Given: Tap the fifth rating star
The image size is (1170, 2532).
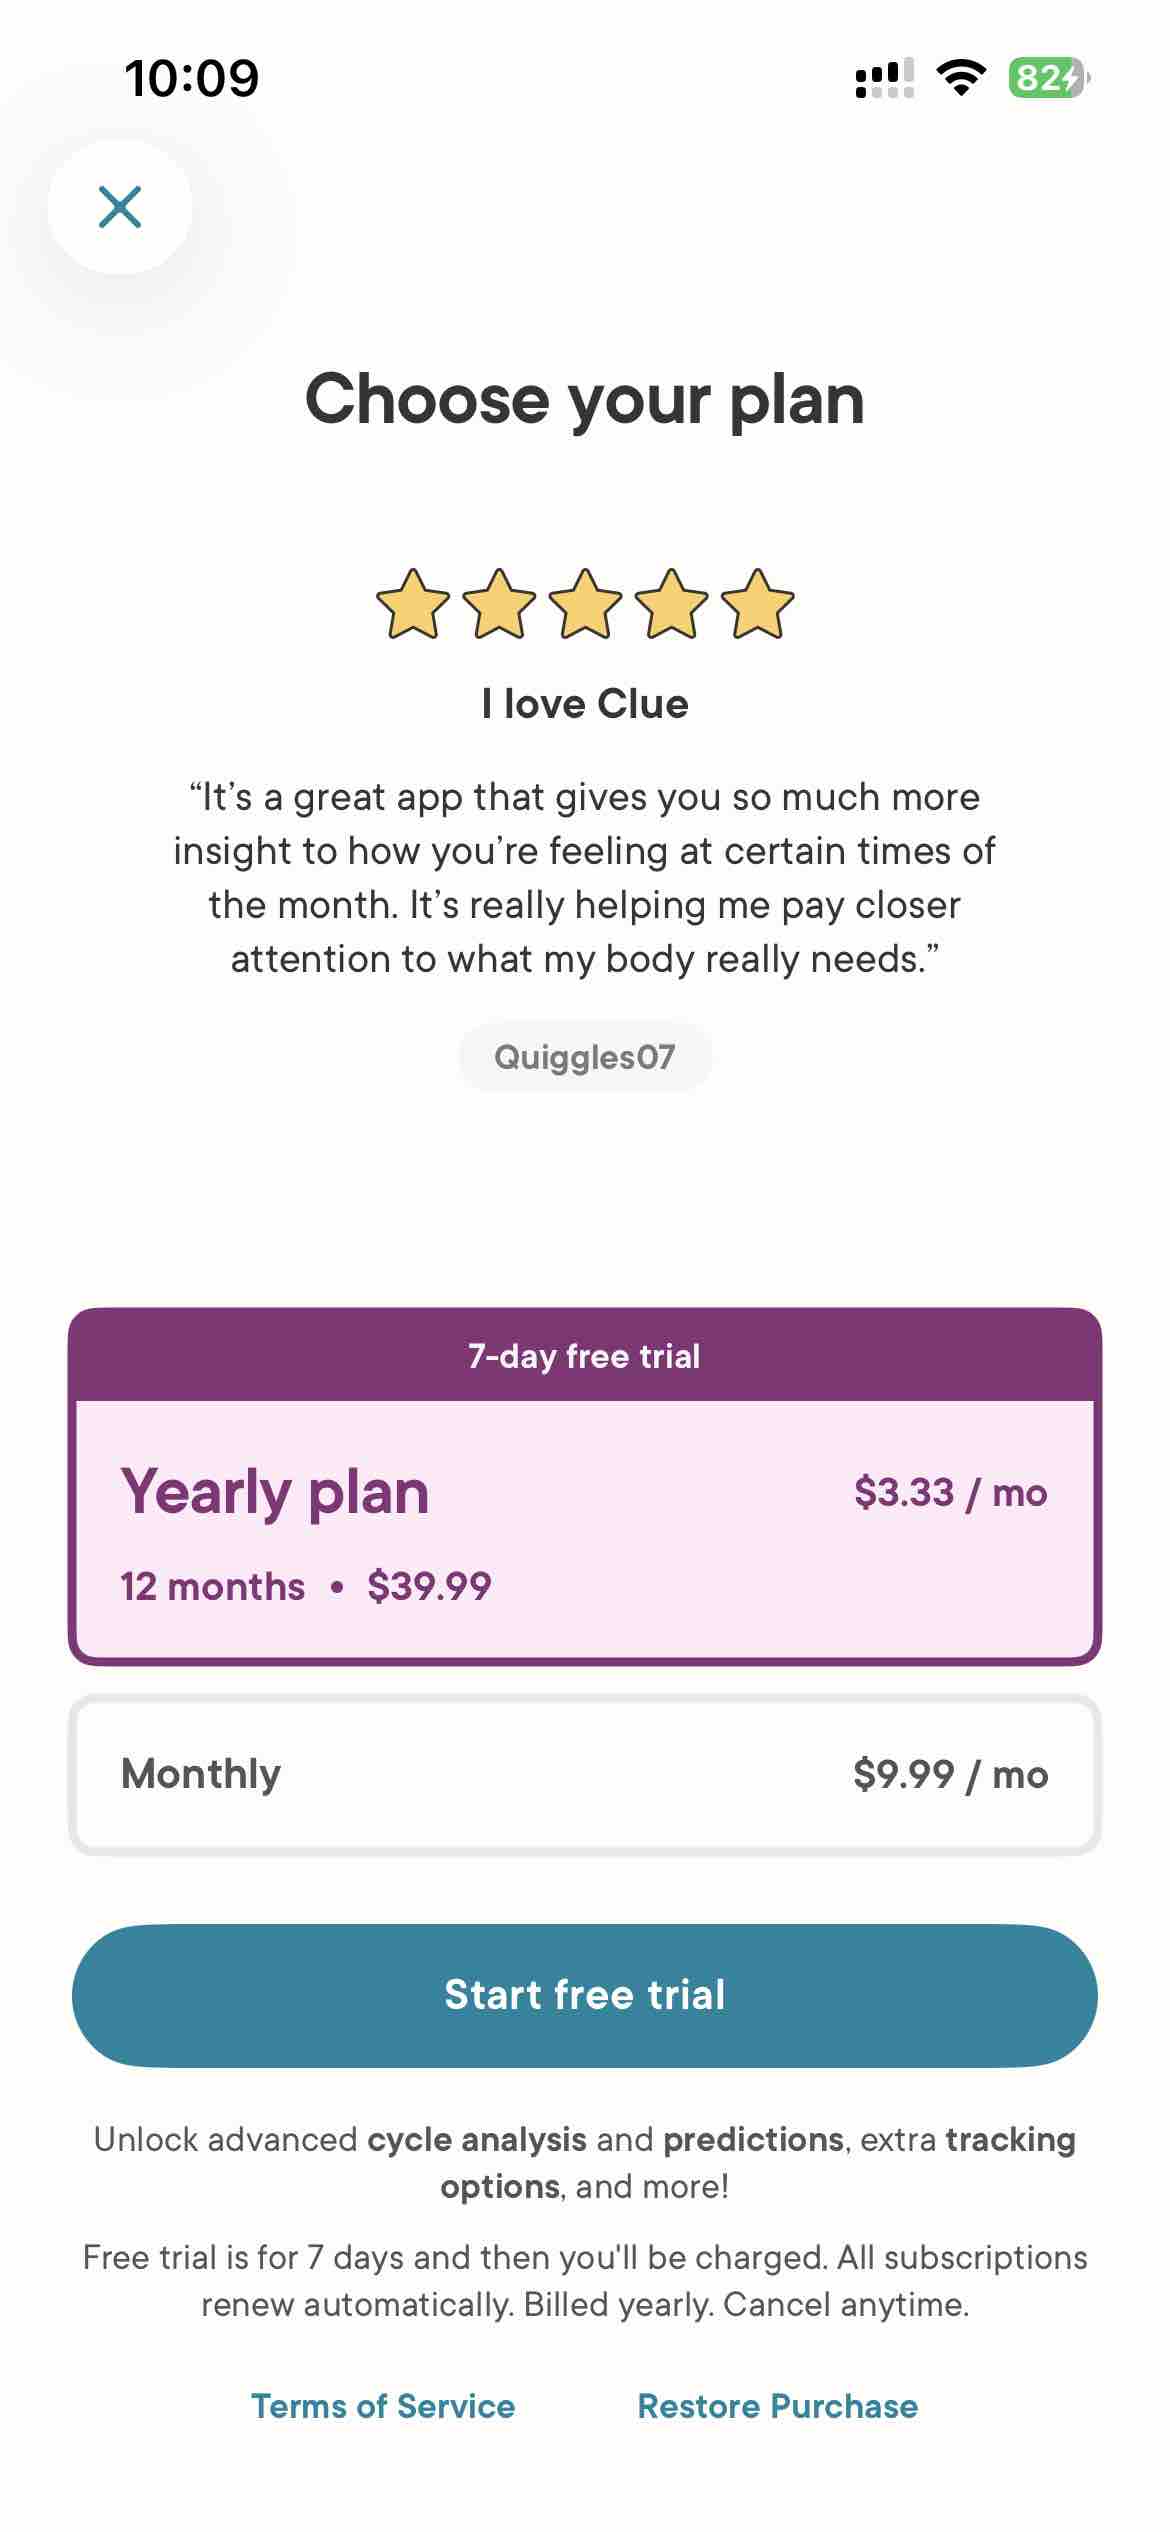Looking at the screenshot, I should pyautogui.click(x=757, y=604).
